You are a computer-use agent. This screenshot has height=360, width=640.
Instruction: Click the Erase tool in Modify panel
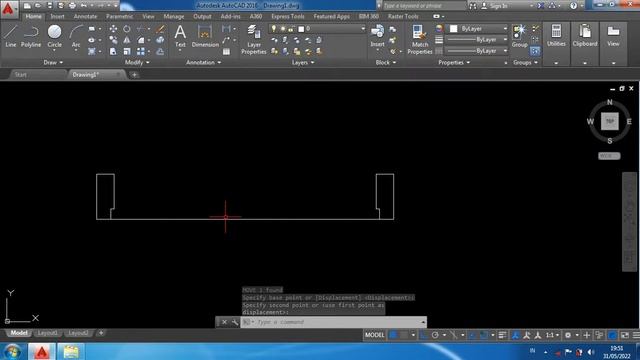click(x=160, y=29)
